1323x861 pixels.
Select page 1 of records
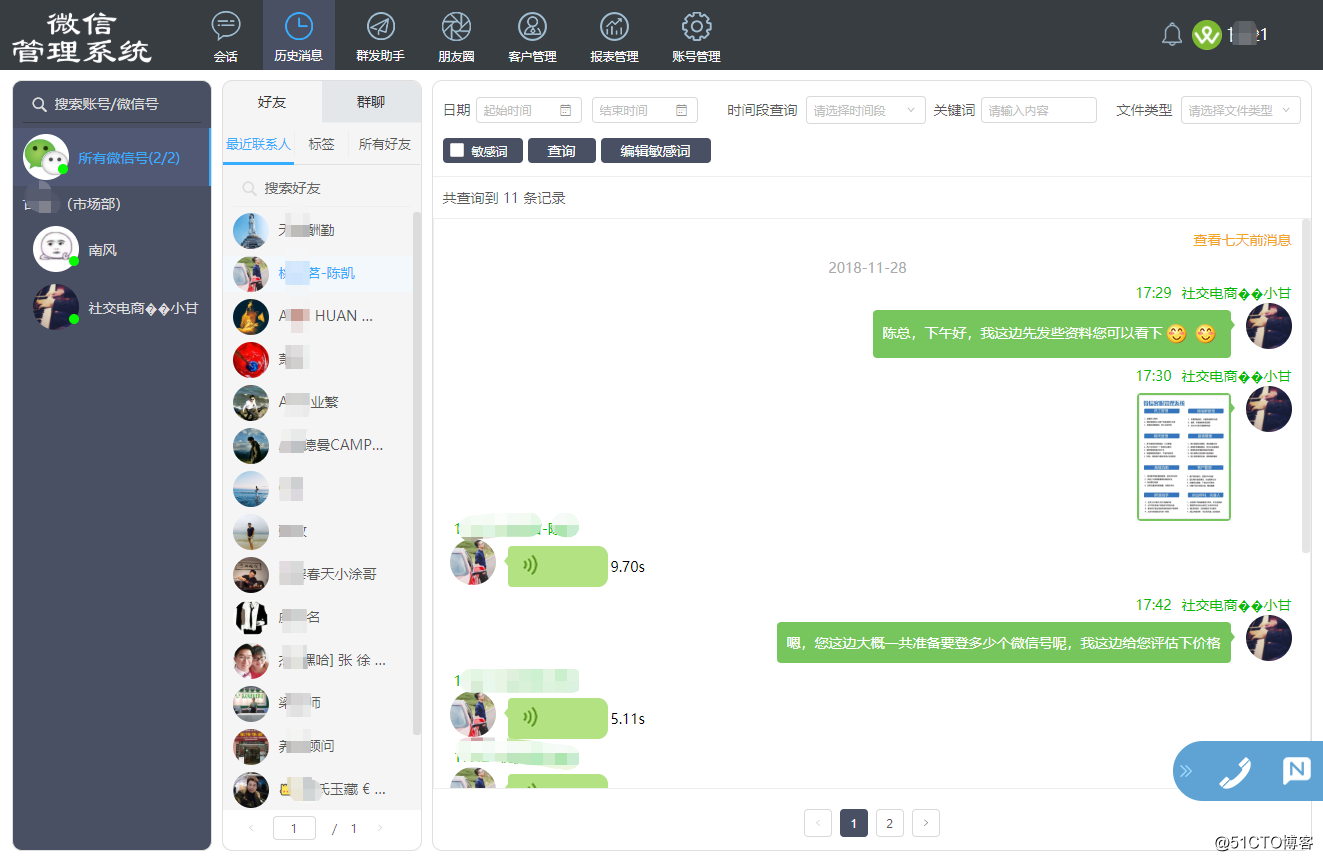pos(853,823)
